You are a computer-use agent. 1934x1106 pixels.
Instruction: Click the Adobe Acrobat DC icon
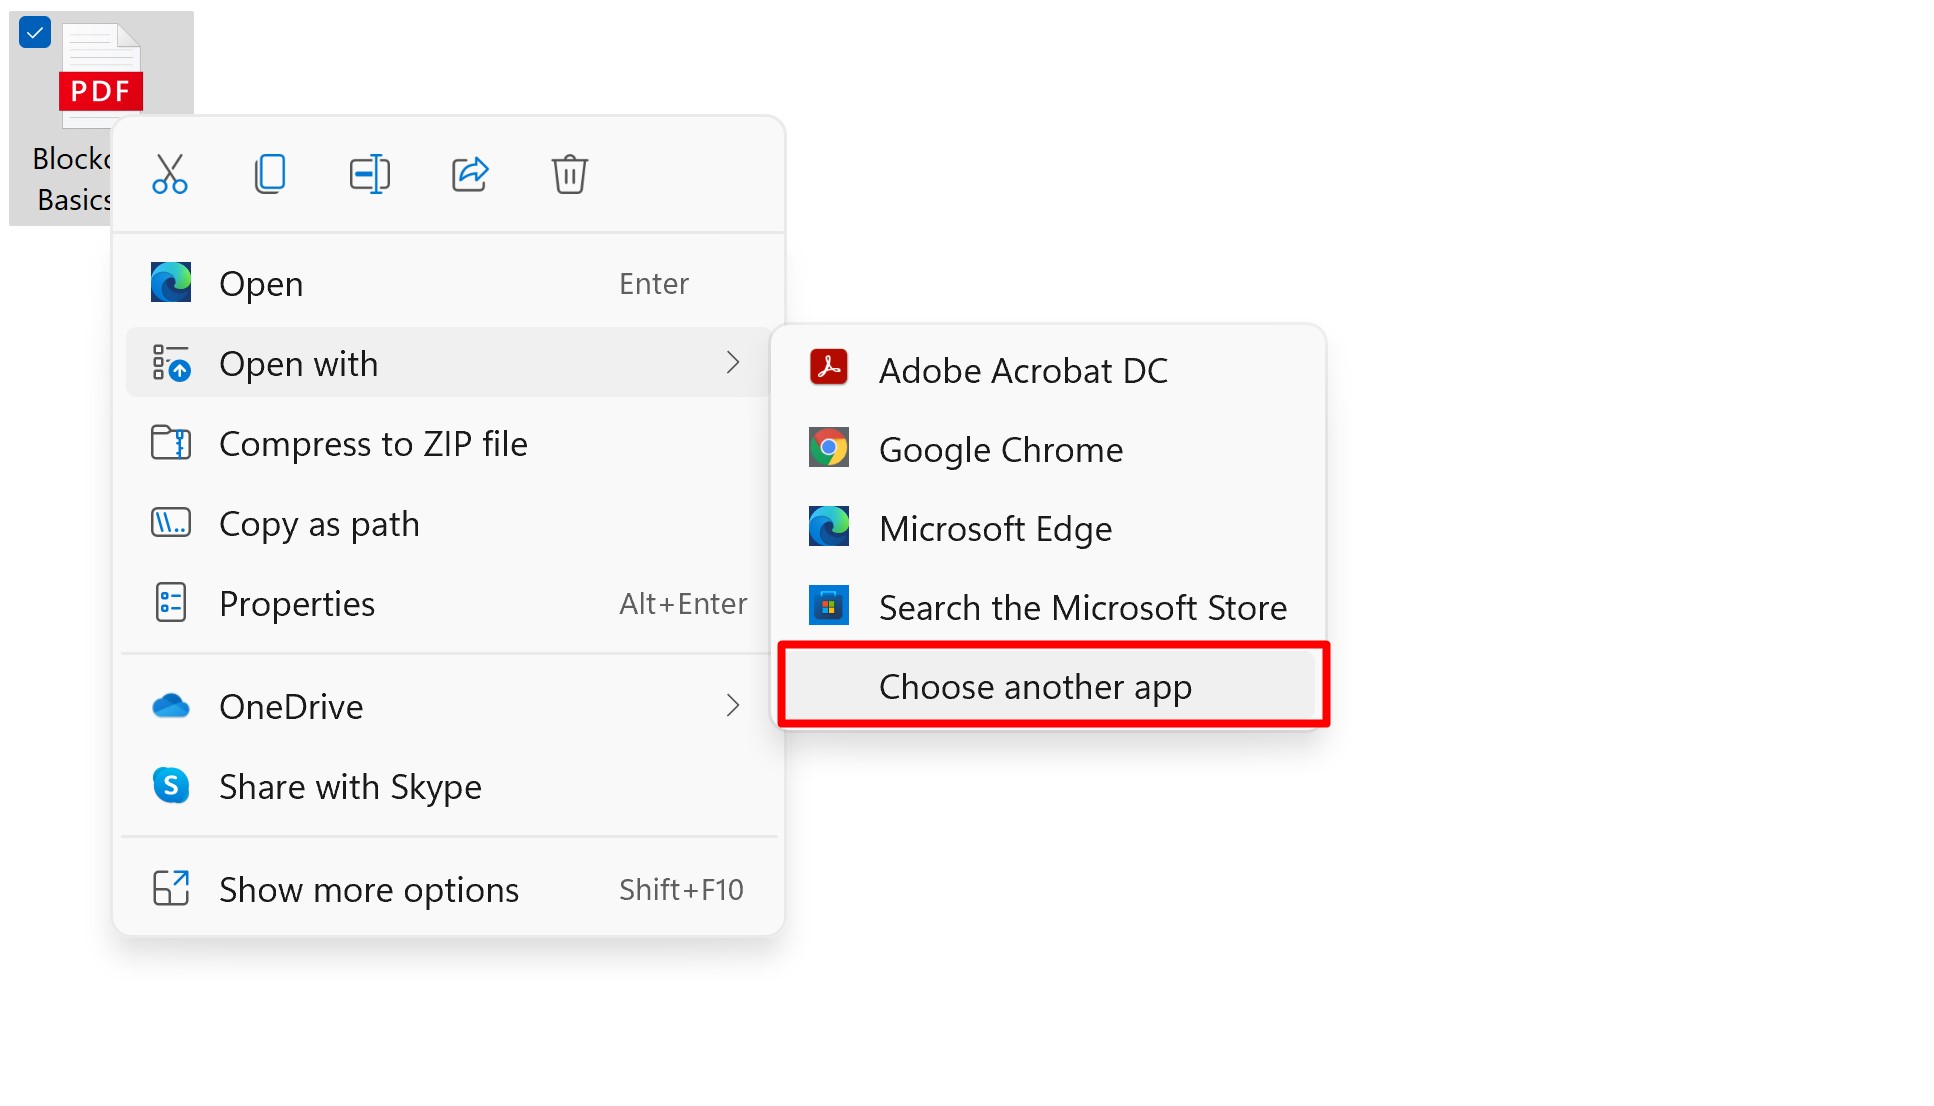click(x=828, y=368)
